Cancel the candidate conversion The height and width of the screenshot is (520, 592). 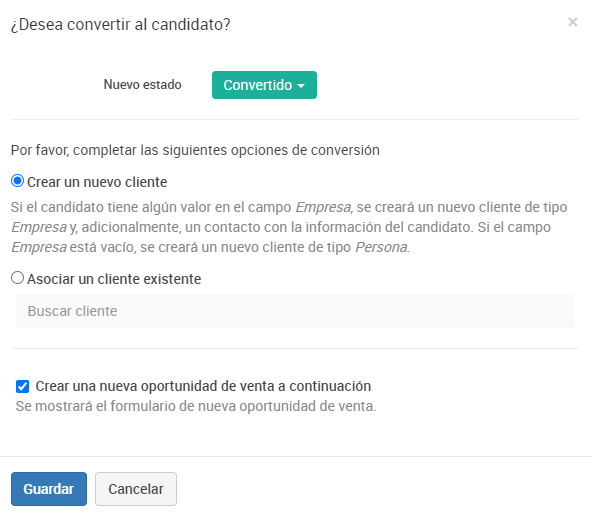[136, 489]
